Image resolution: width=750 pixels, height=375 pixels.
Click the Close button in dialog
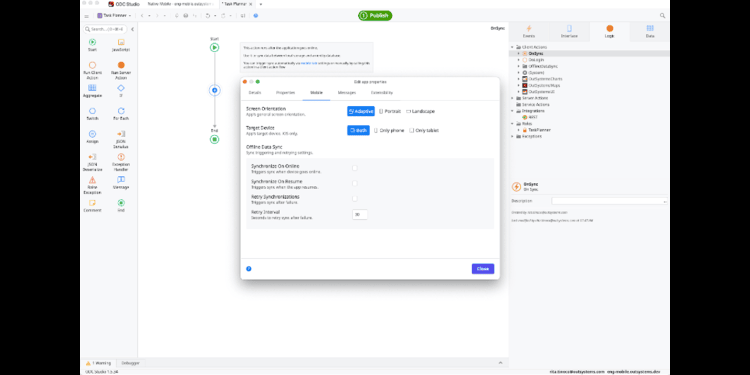[483, 269]
